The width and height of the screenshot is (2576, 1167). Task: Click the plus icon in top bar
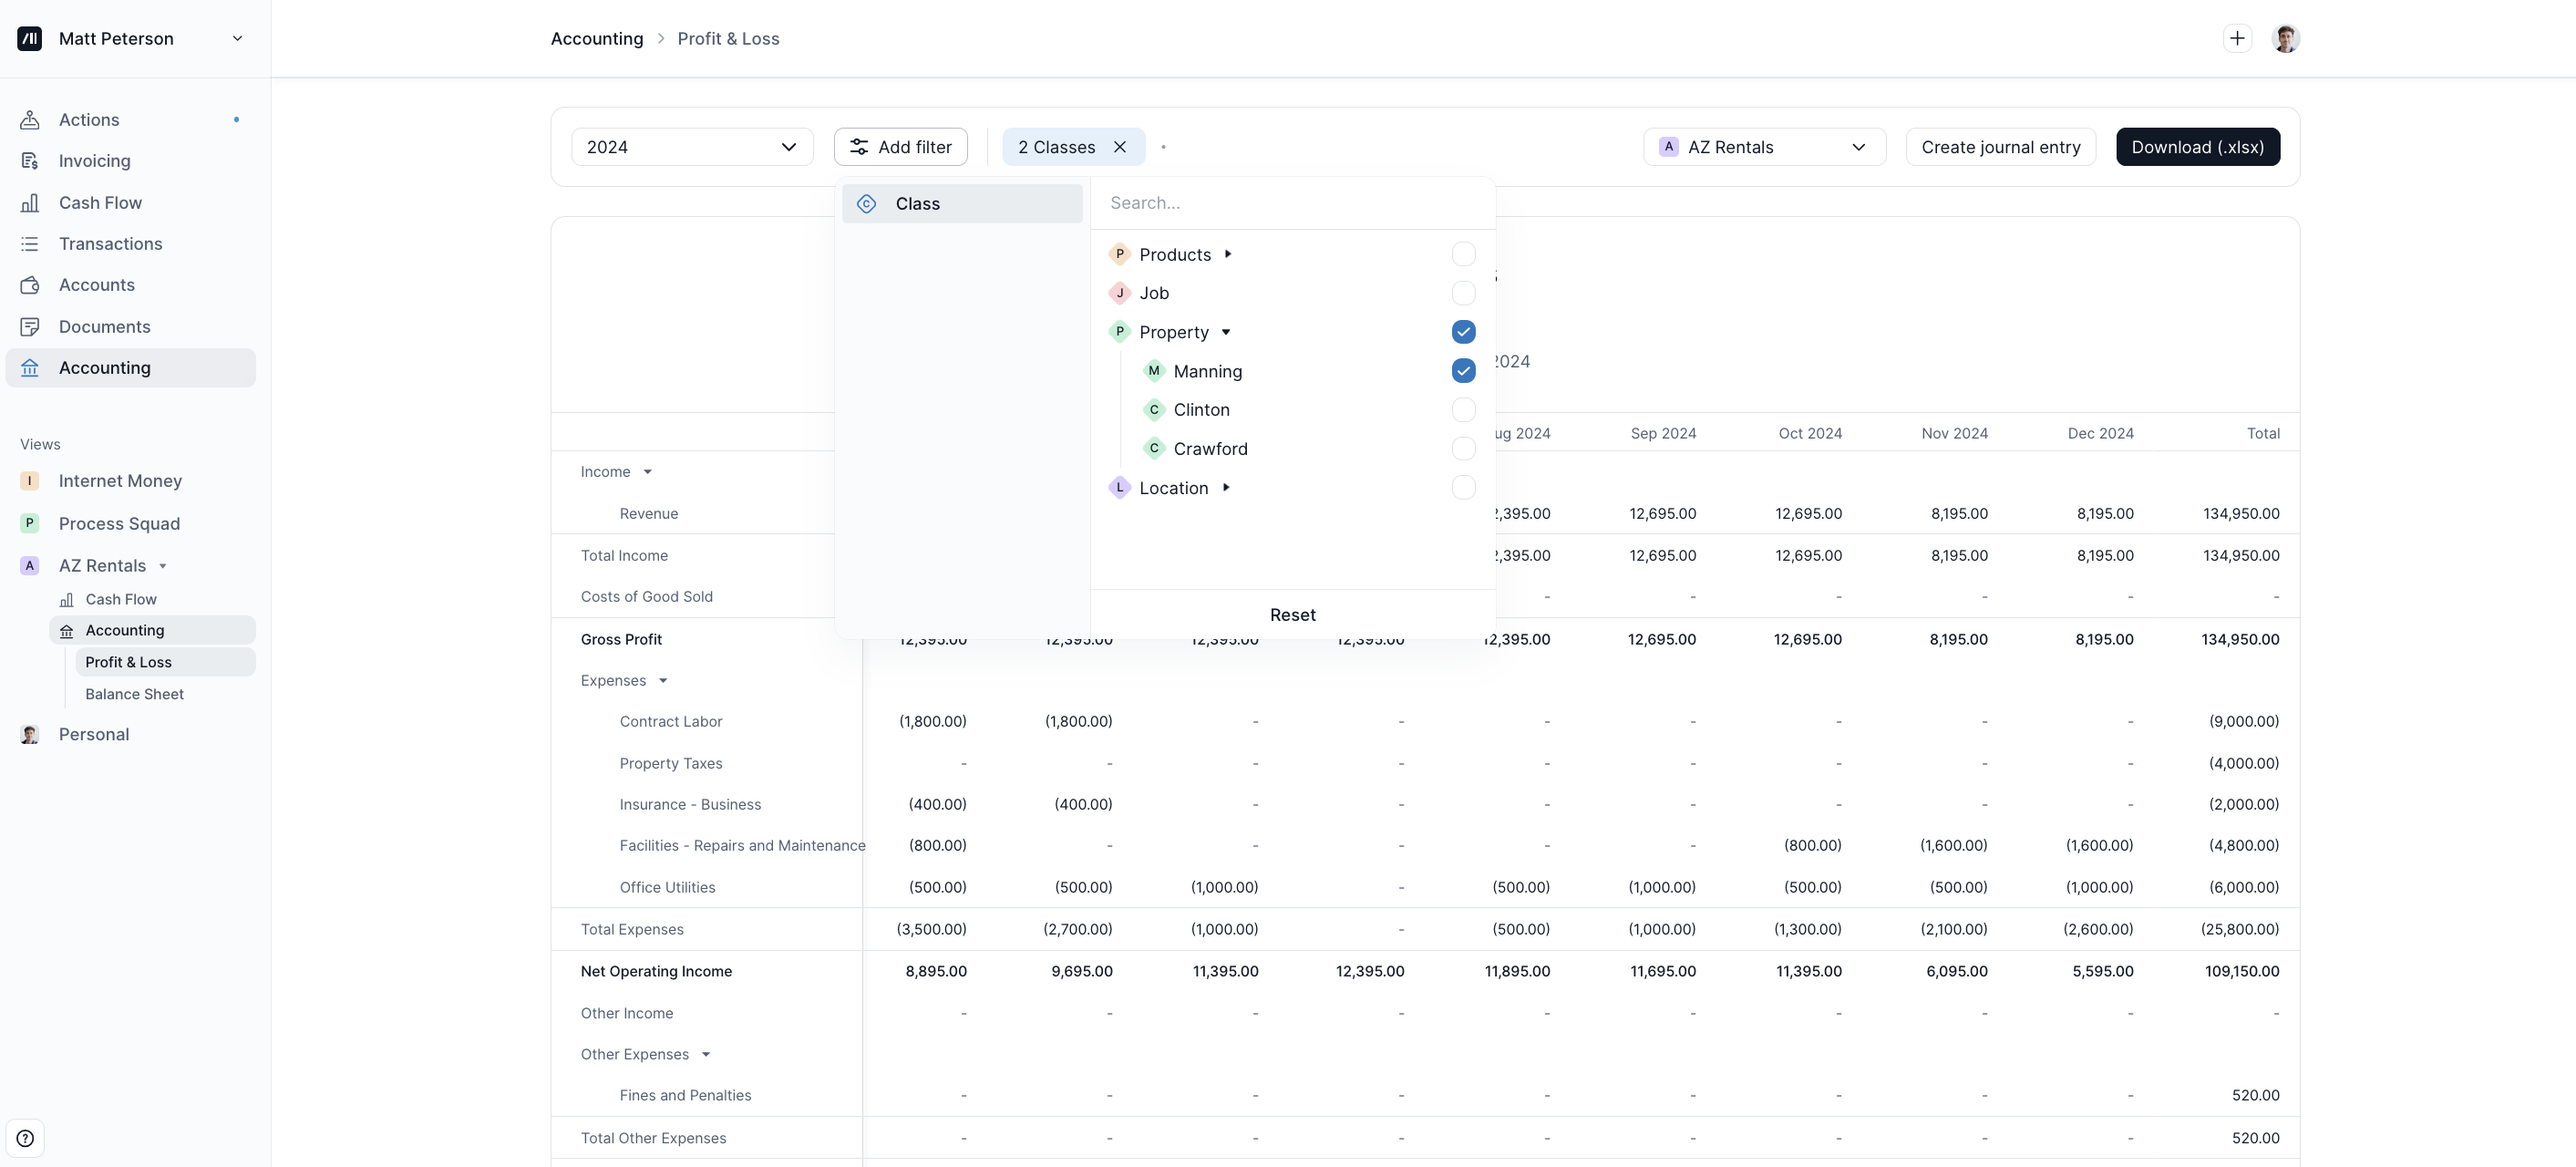click(2237, 38)
